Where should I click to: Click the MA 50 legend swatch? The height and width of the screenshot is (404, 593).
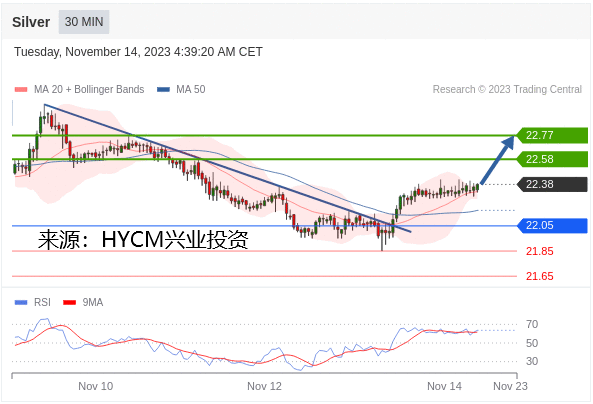163,90
